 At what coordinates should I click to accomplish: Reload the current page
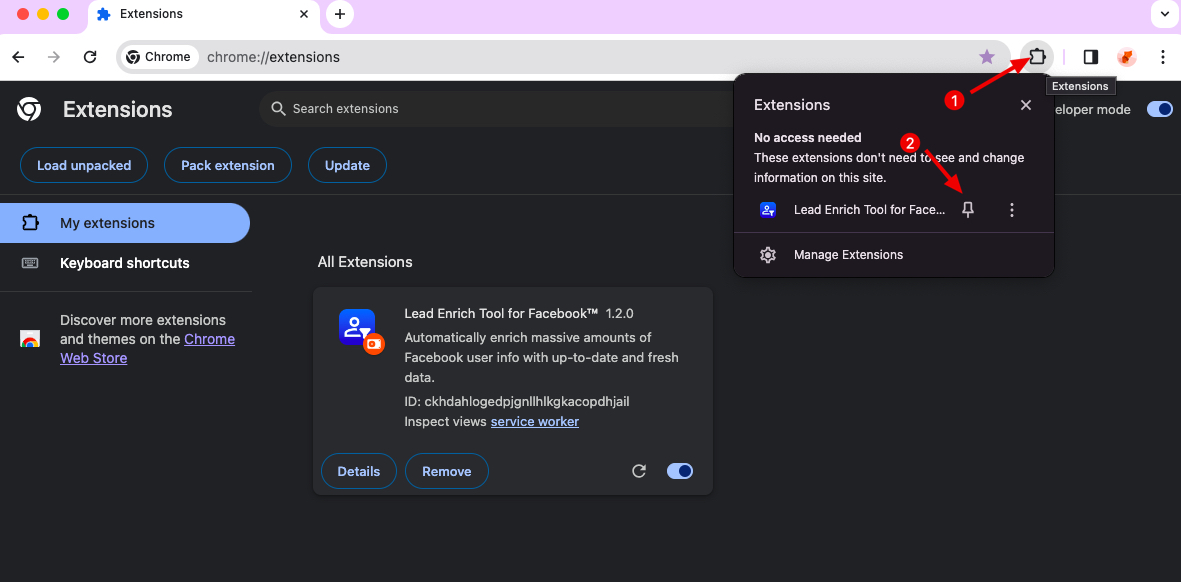point(90,57)
